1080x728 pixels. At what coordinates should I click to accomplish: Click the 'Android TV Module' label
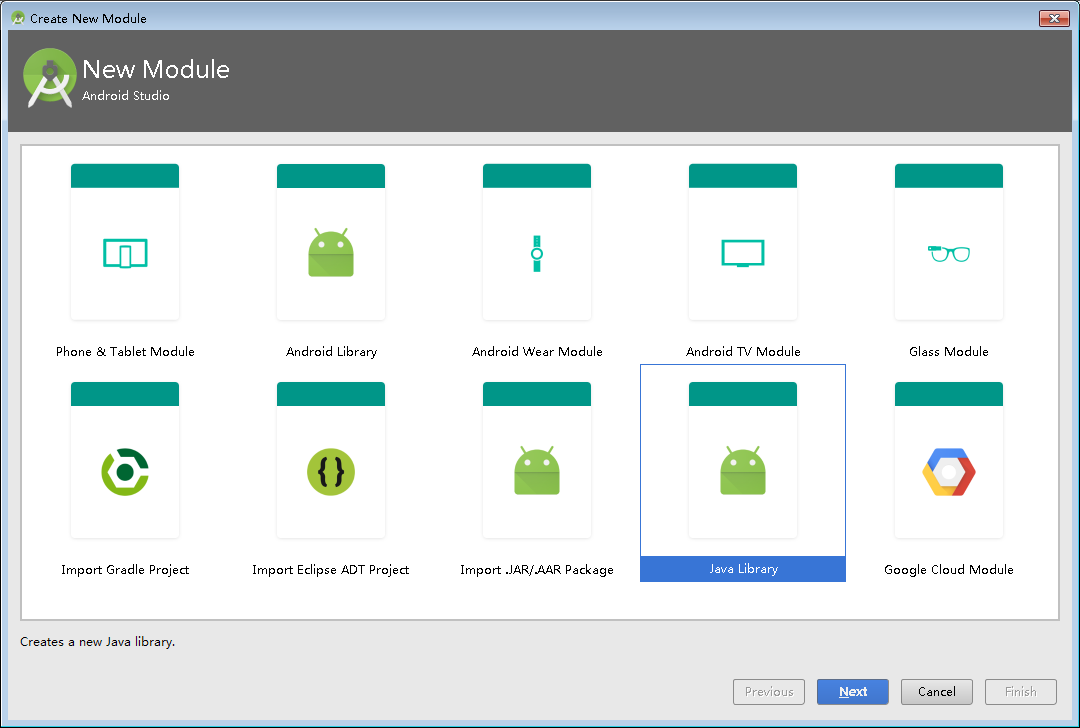coord(742,351)
